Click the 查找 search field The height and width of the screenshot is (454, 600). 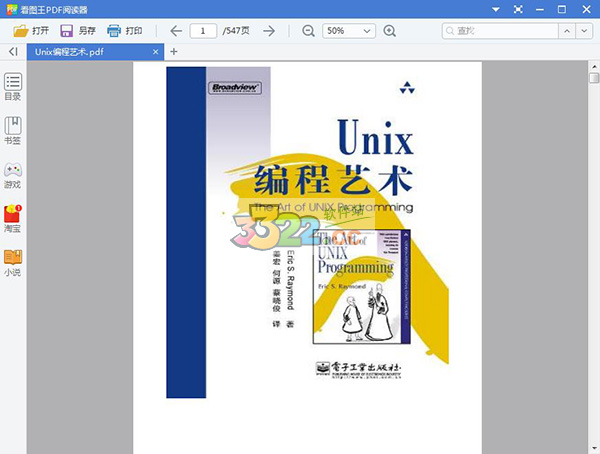coord(500,31)
